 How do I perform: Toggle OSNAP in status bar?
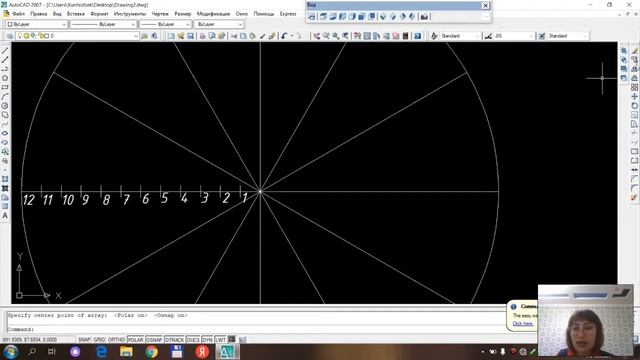coord(154,340)
